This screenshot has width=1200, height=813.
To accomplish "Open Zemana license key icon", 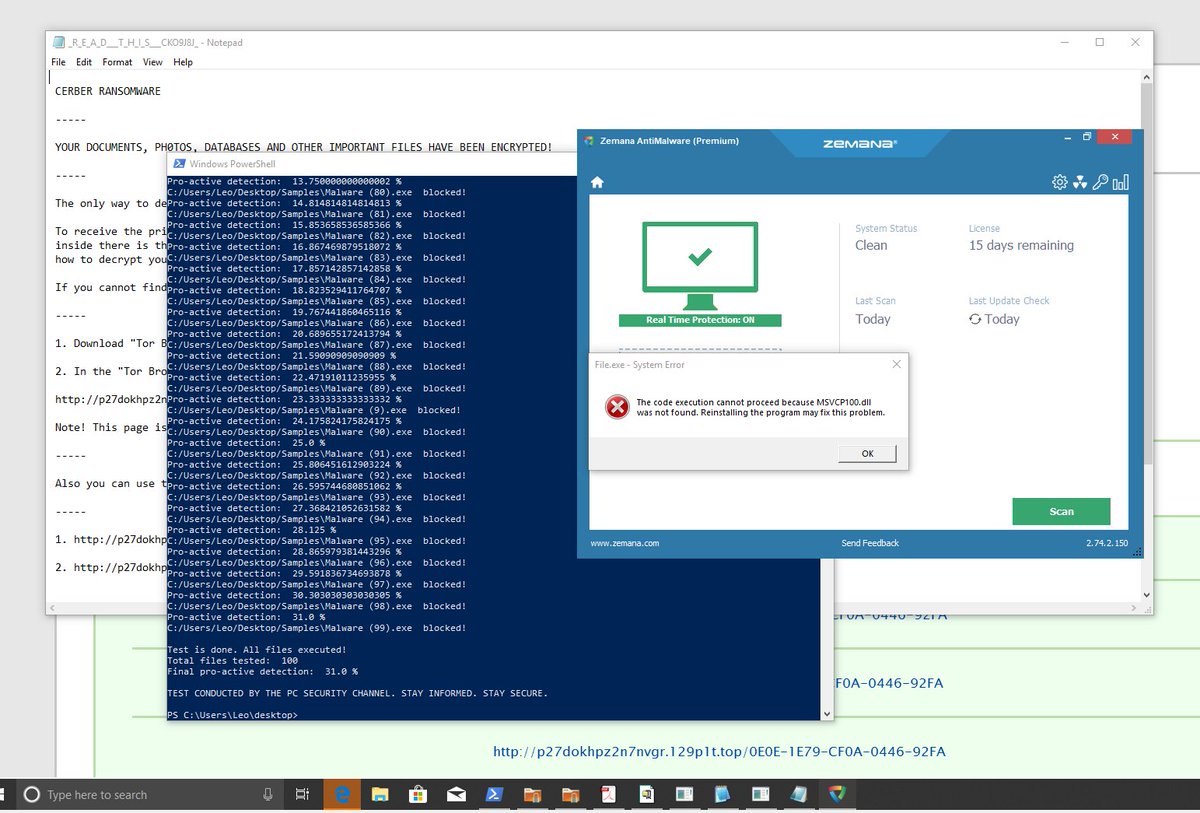I will (x=1100, y=182).
